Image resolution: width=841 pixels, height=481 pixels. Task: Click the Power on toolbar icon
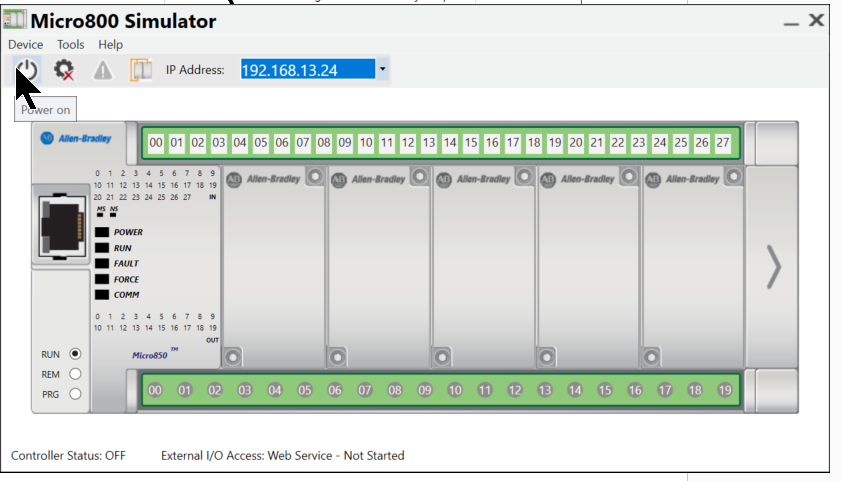pyautogui.click(x=26, y=70)
